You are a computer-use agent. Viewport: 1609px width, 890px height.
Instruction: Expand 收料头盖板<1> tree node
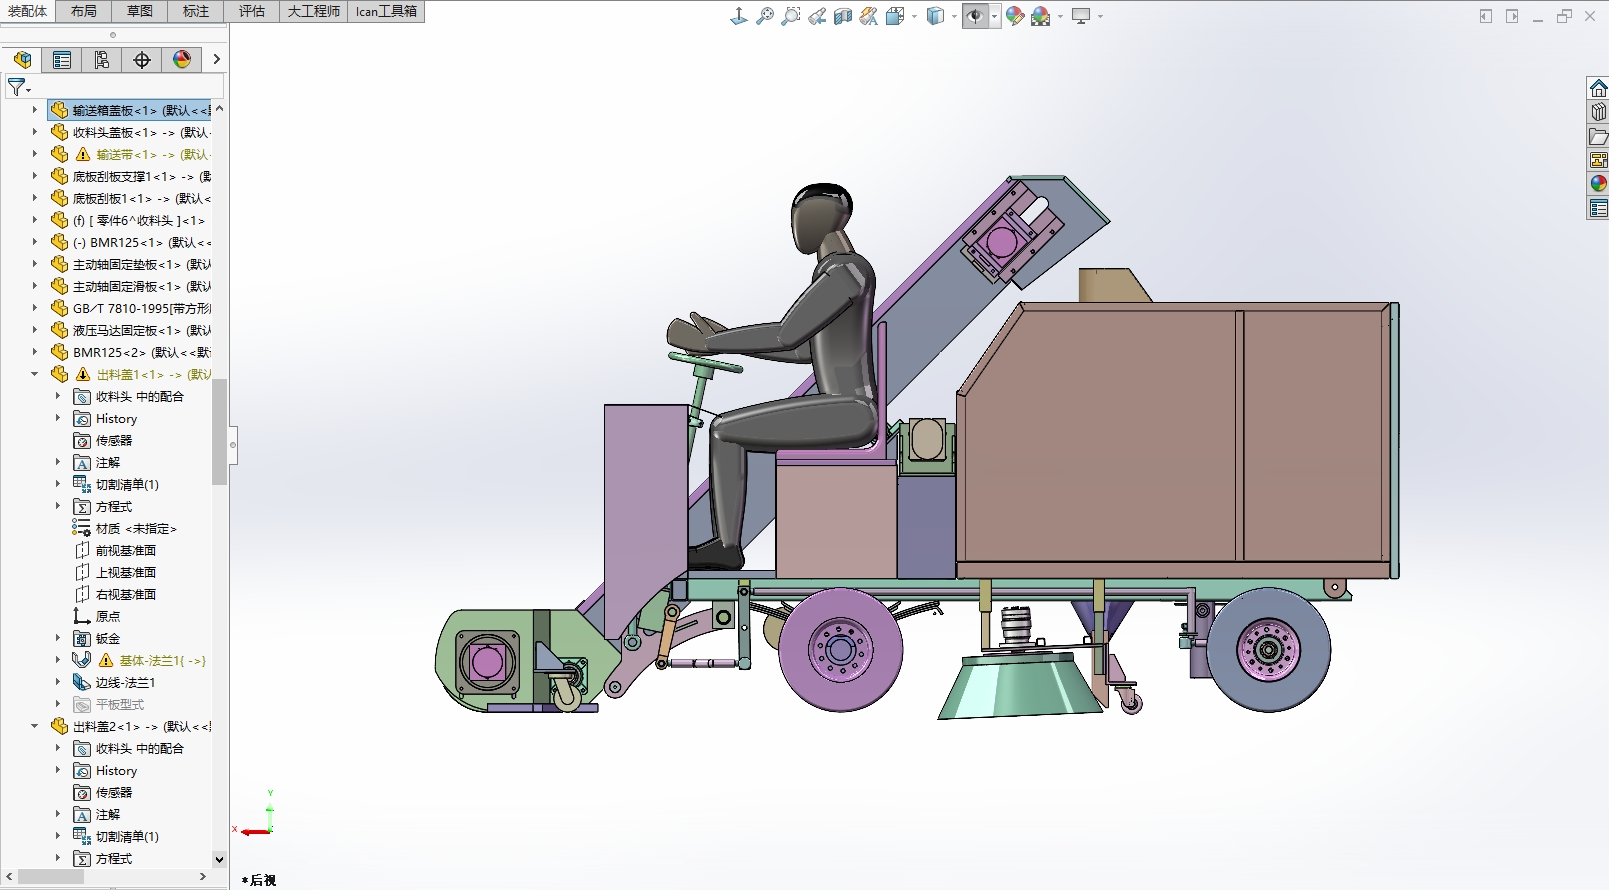click(x=35, y=132)
